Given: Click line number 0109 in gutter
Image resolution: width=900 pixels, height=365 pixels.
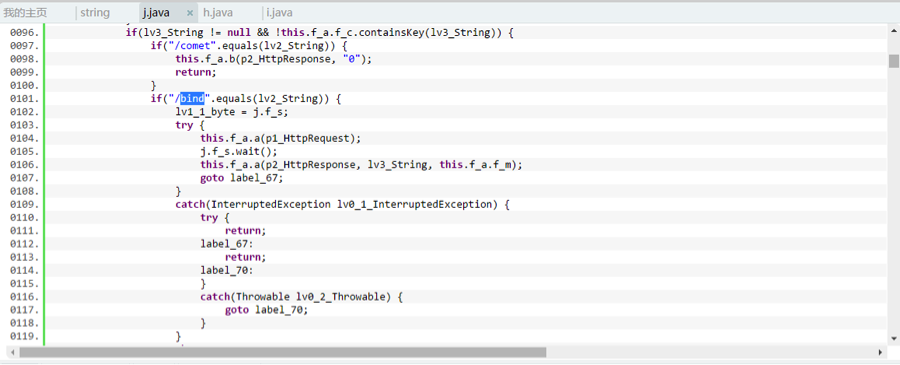Looking at the screenshot, I should [x=25, y=204].
